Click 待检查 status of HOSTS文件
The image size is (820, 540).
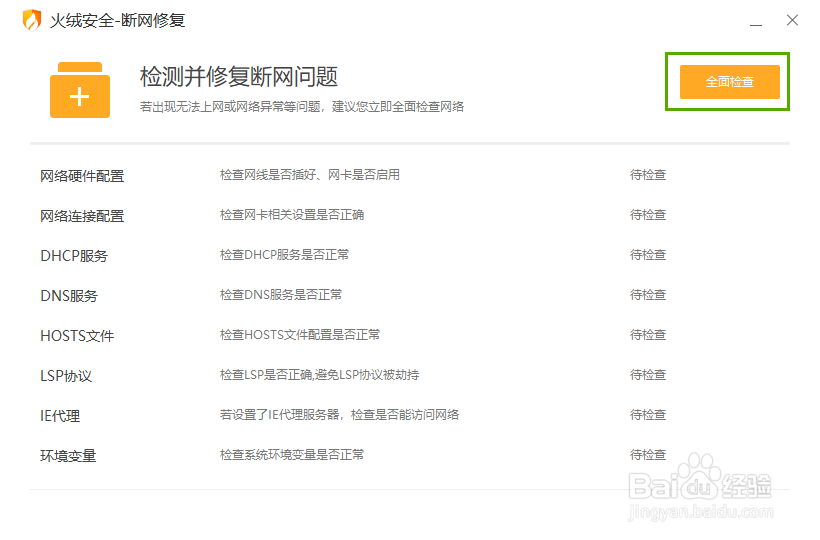pos(648,335)
